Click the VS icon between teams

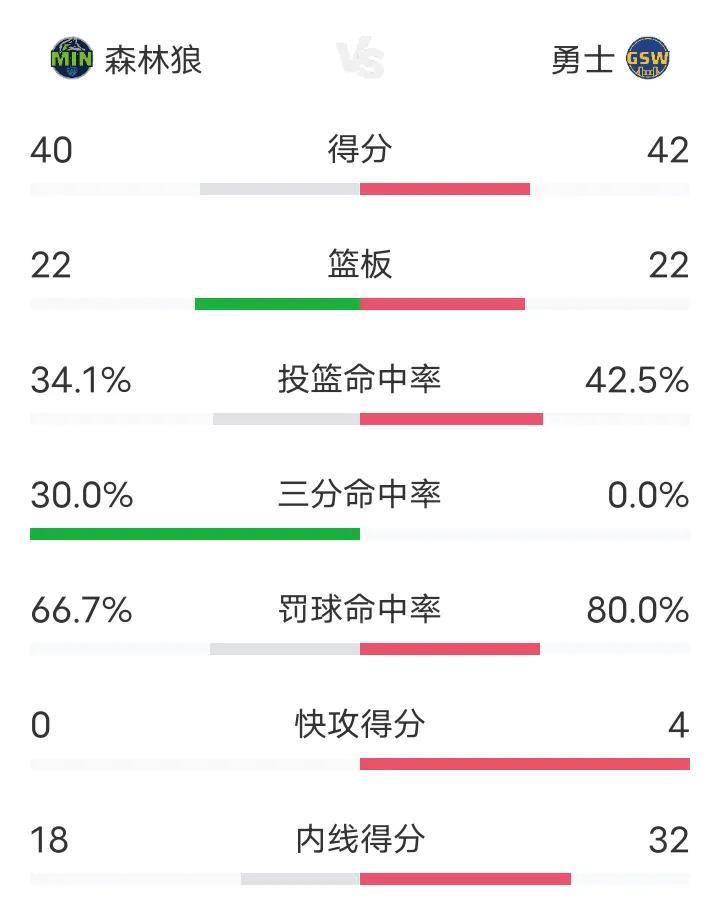click(360, 58)
